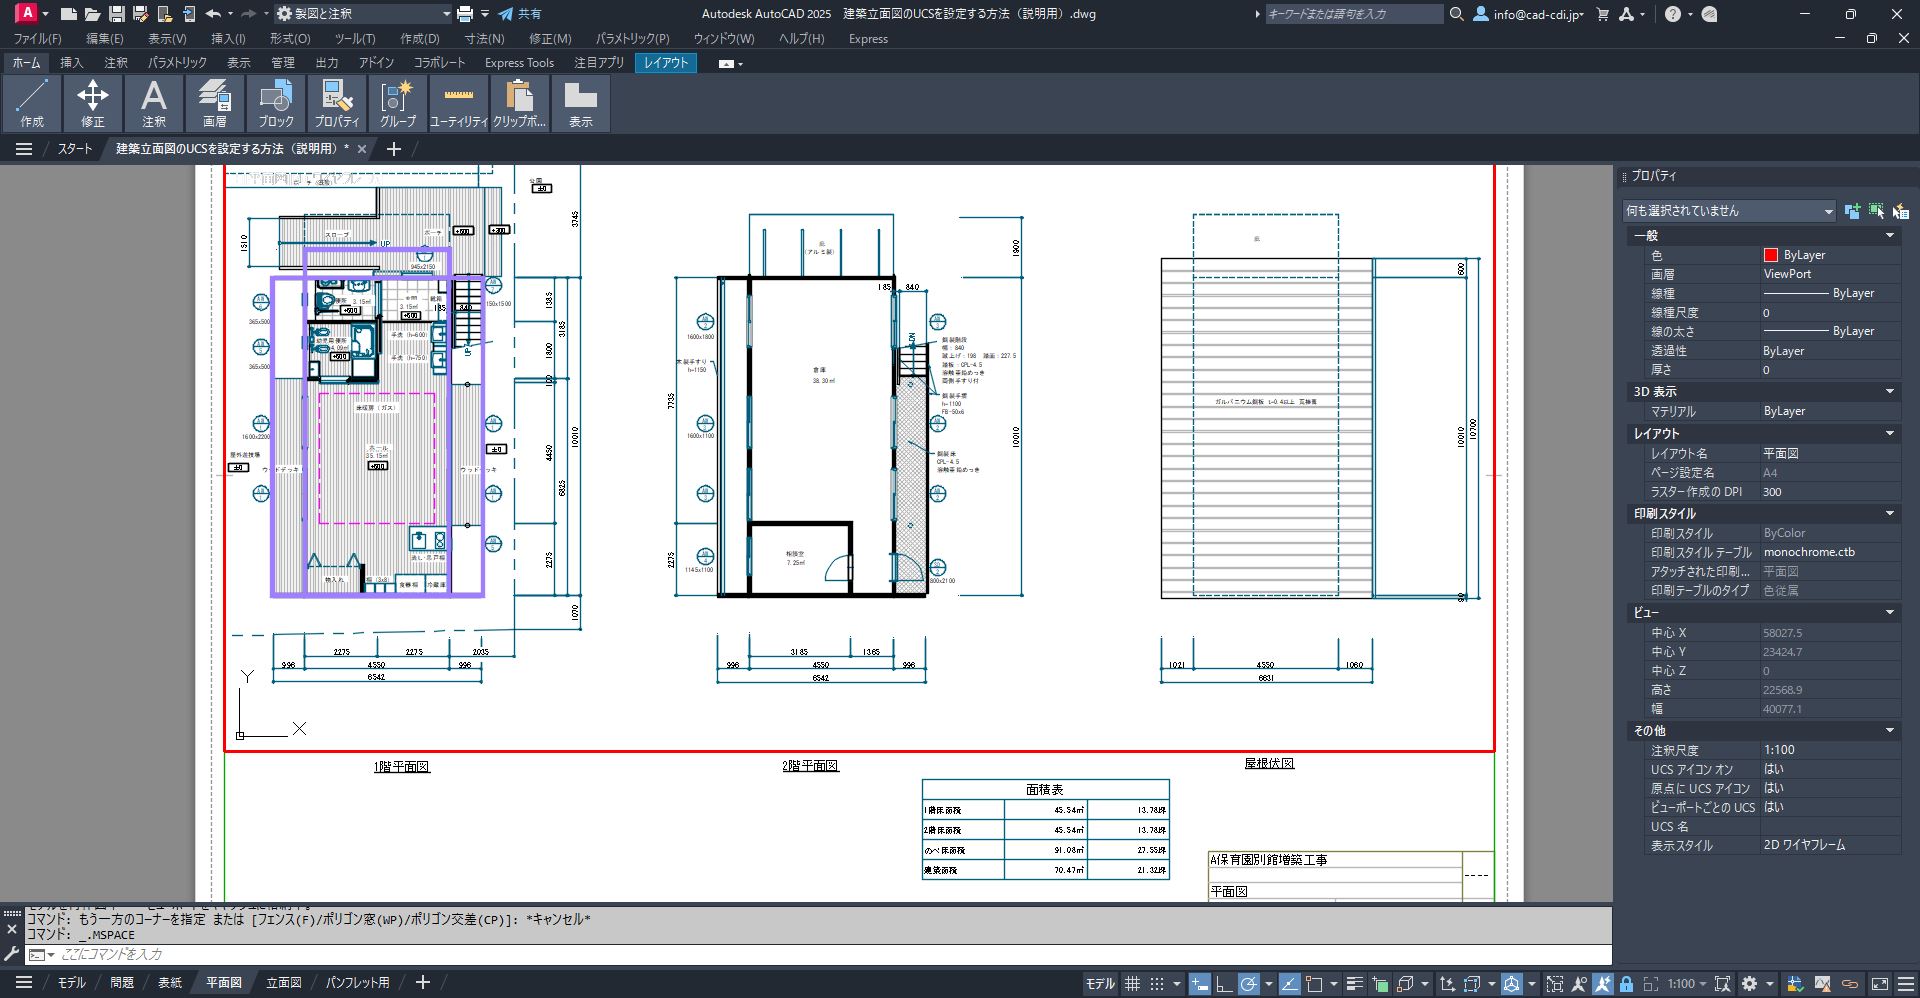Click the Quick Select icon in Properties

point(1900,211)
